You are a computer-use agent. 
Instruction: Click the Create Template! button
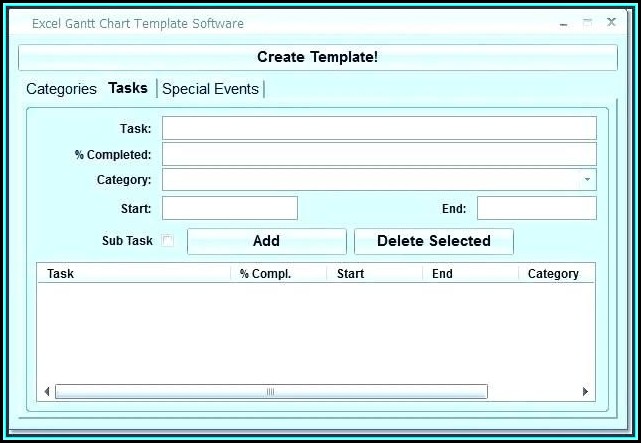coord(318,57)
